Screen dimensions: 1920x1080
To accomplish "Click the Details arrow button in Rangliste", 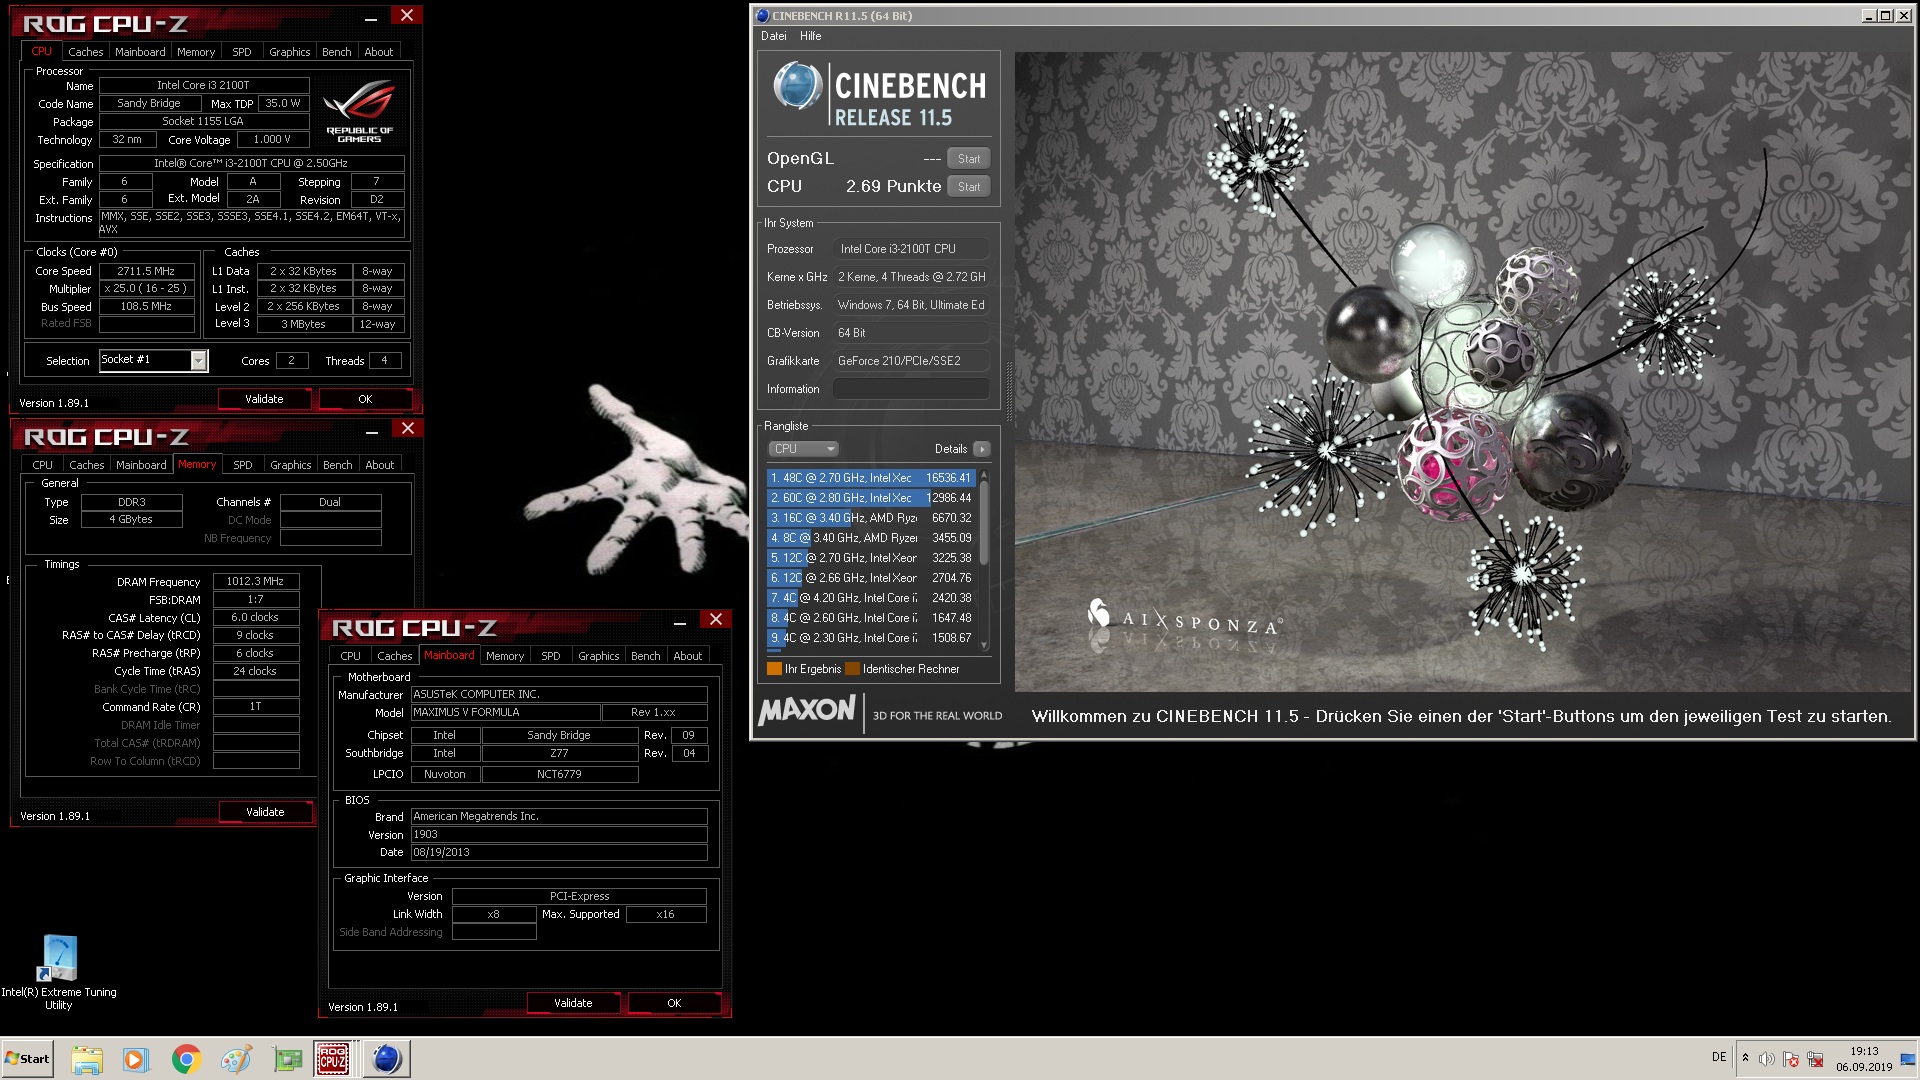I will coord(982,449).
